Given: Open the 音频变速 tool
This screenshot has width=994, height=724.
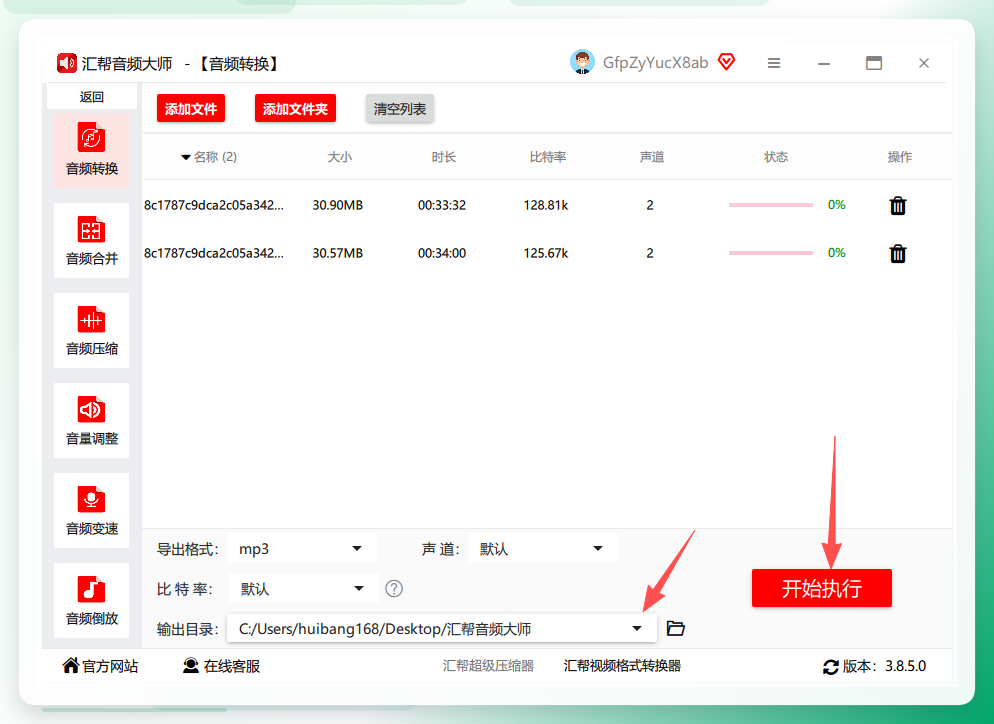Looking at the screenshot, I should click(x=91, y=510).
